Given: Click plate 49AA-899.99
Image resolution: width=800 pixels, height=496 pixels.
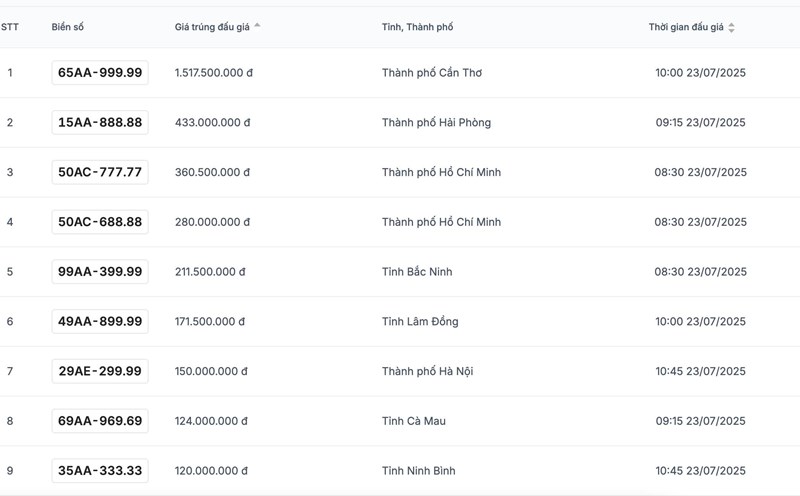Looking at the screenshot, I should coord(100,321).
